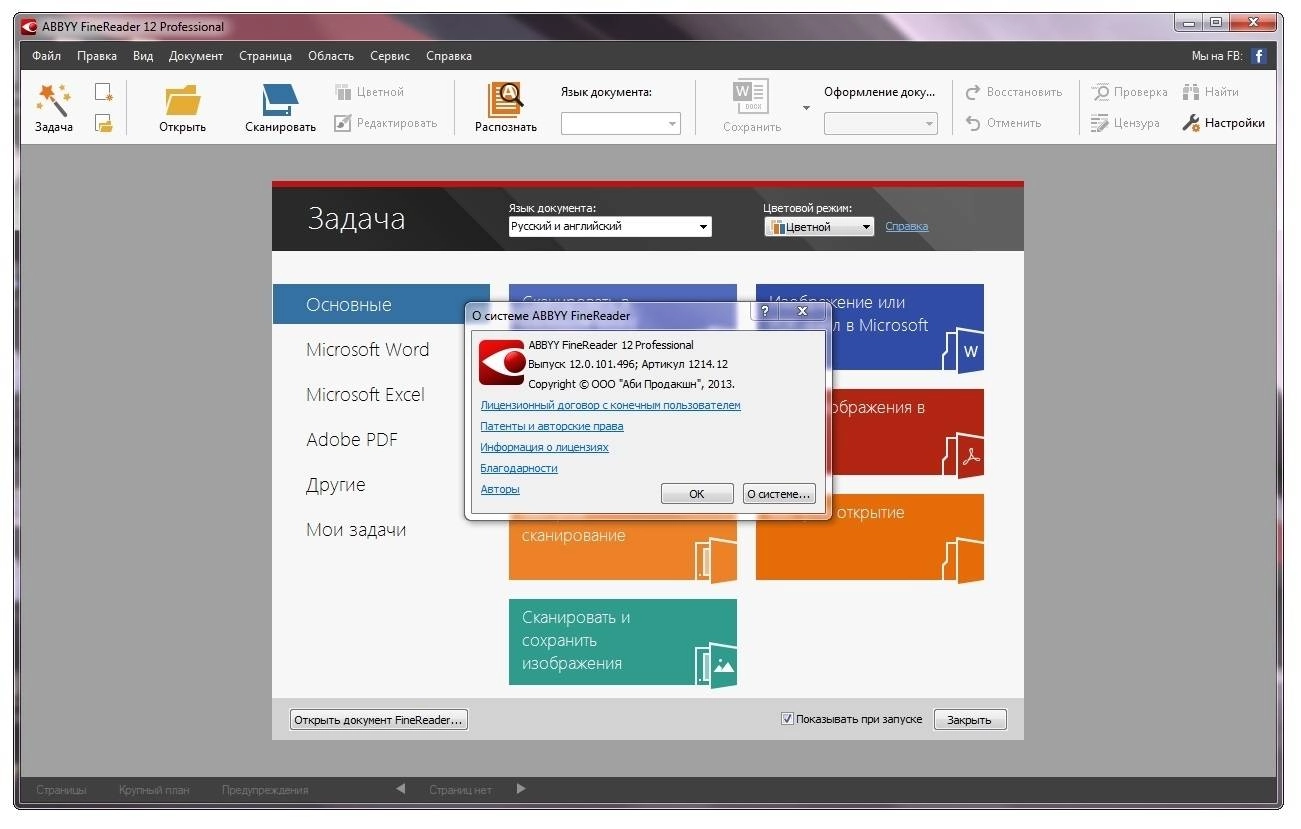Click the ABBYY icon in the title bar

coord(30,27)
